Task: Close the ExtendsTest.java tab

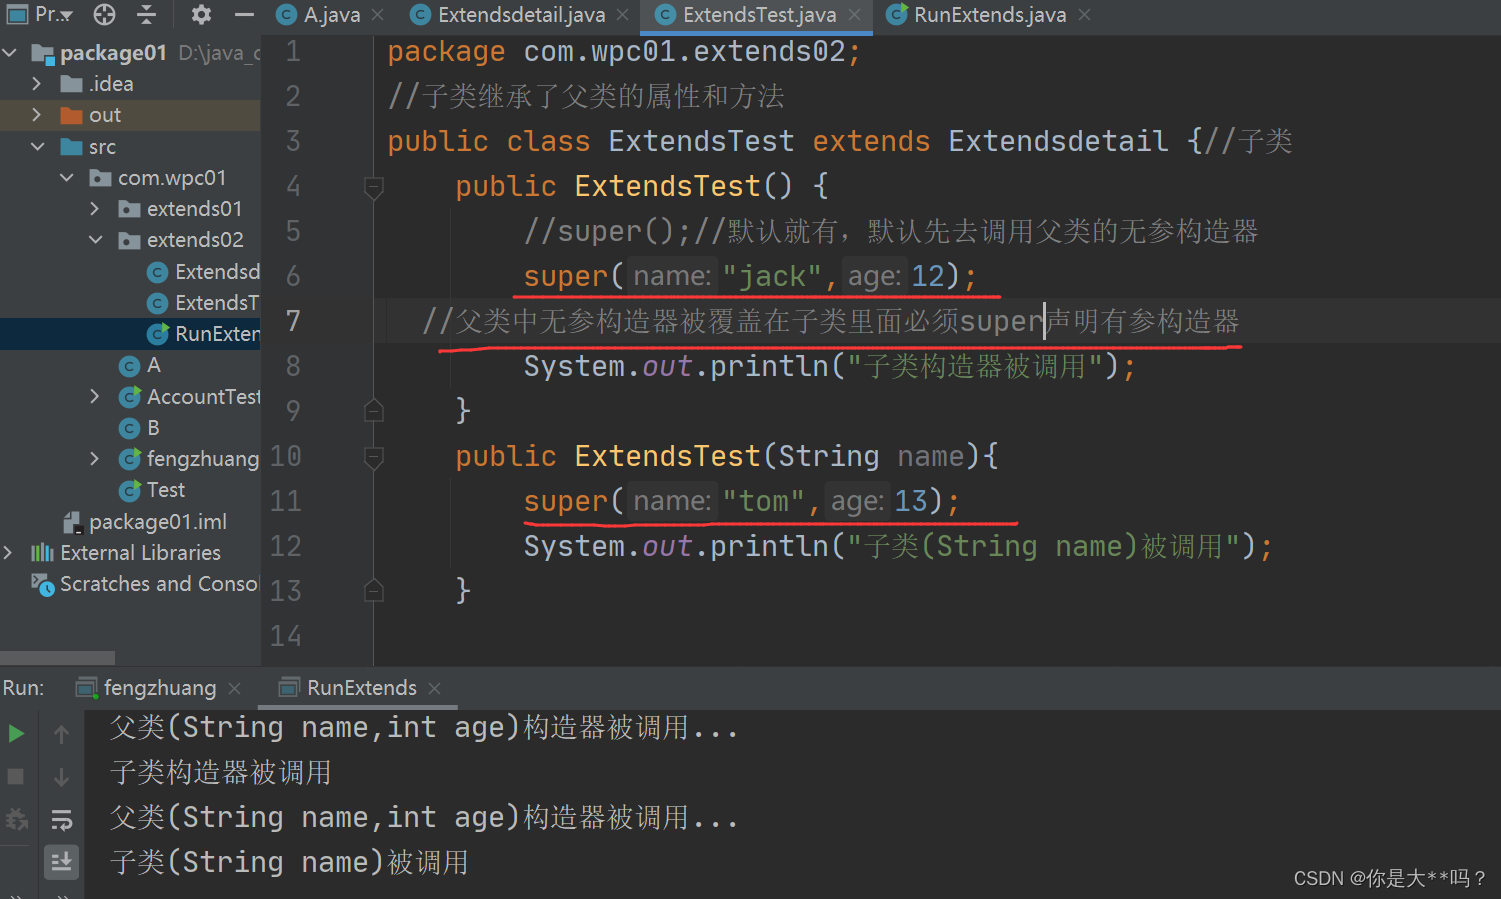Action: tap(854, 15)
